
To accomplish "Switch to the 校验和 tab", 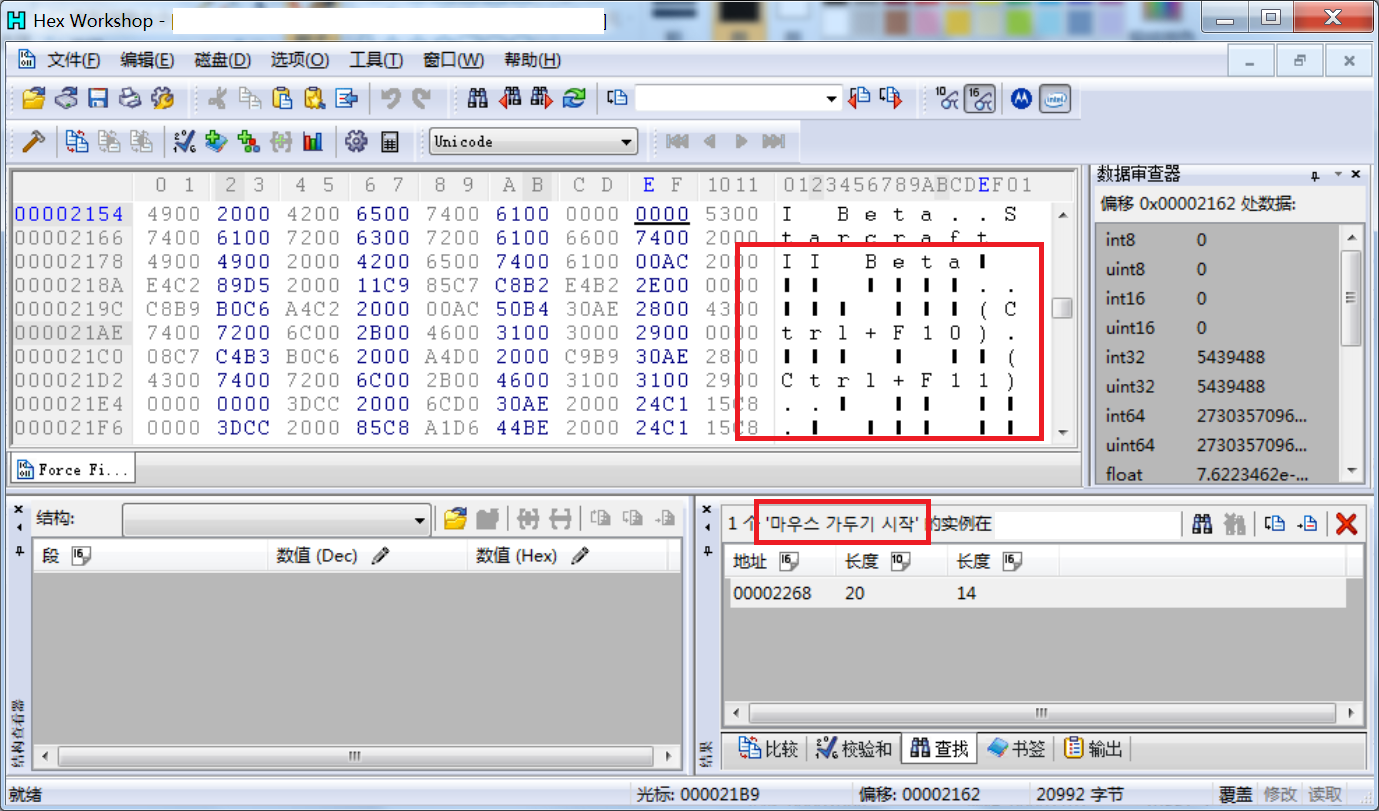I will pos(852,748).
